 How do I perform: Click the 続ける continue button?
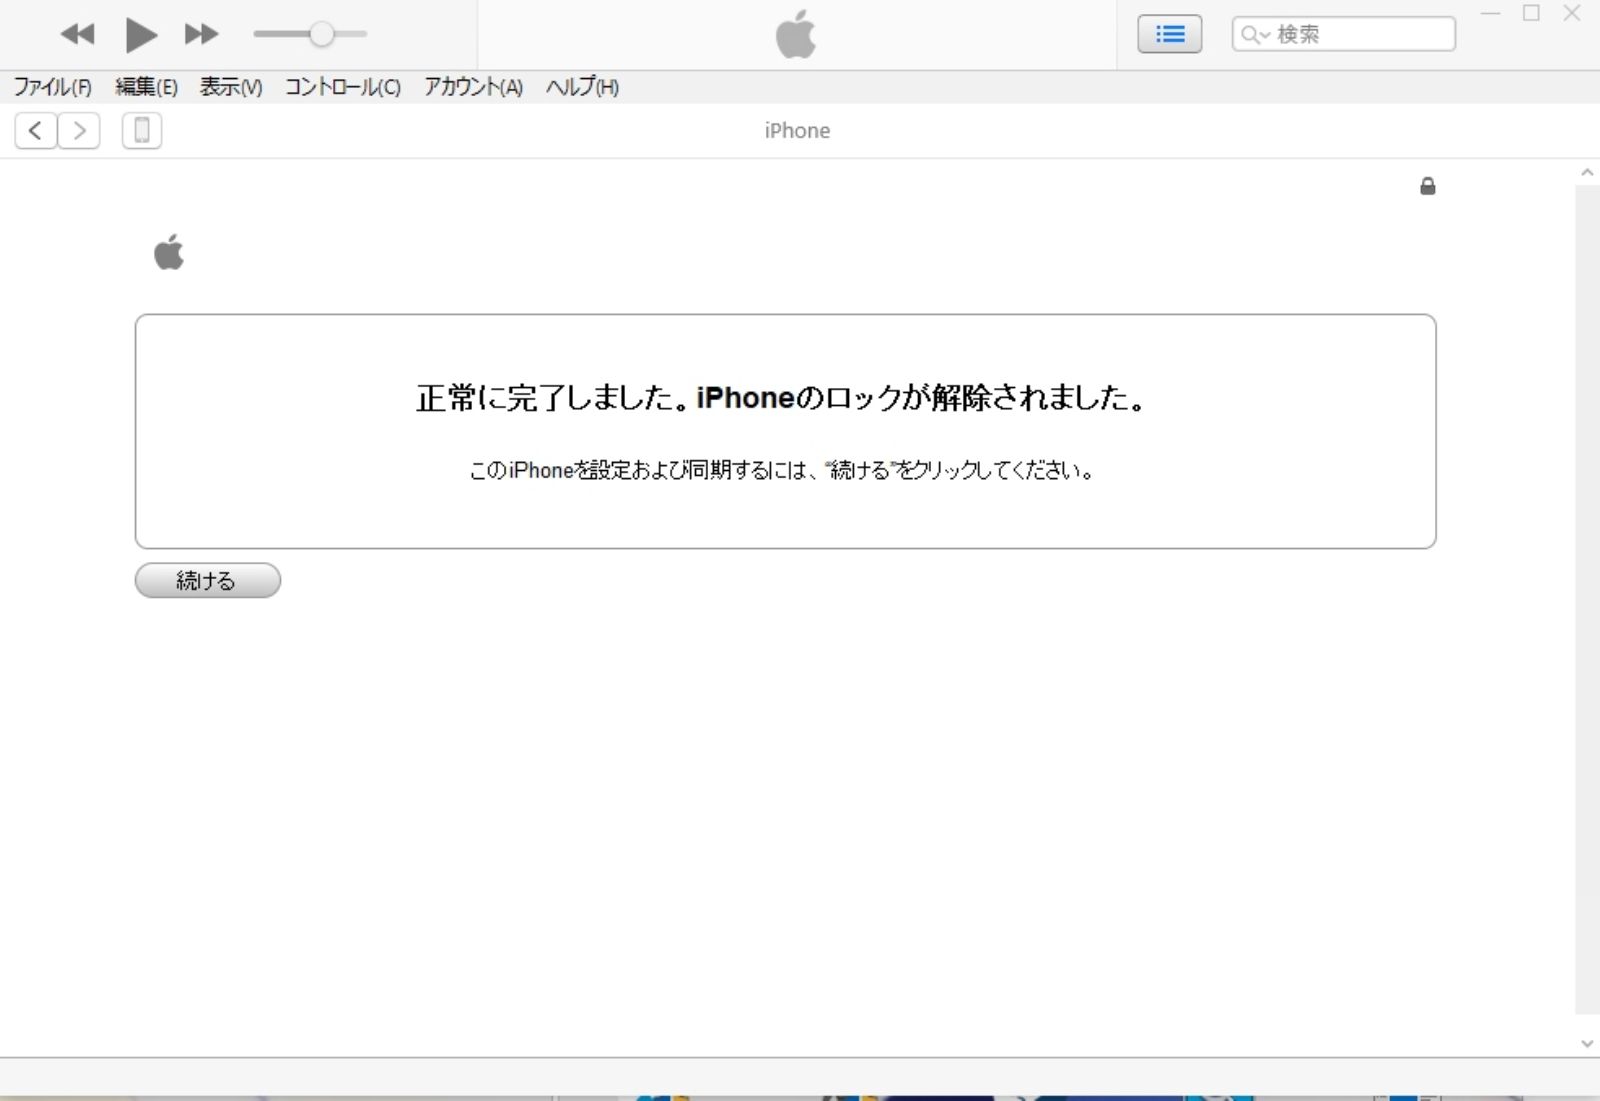208,580
